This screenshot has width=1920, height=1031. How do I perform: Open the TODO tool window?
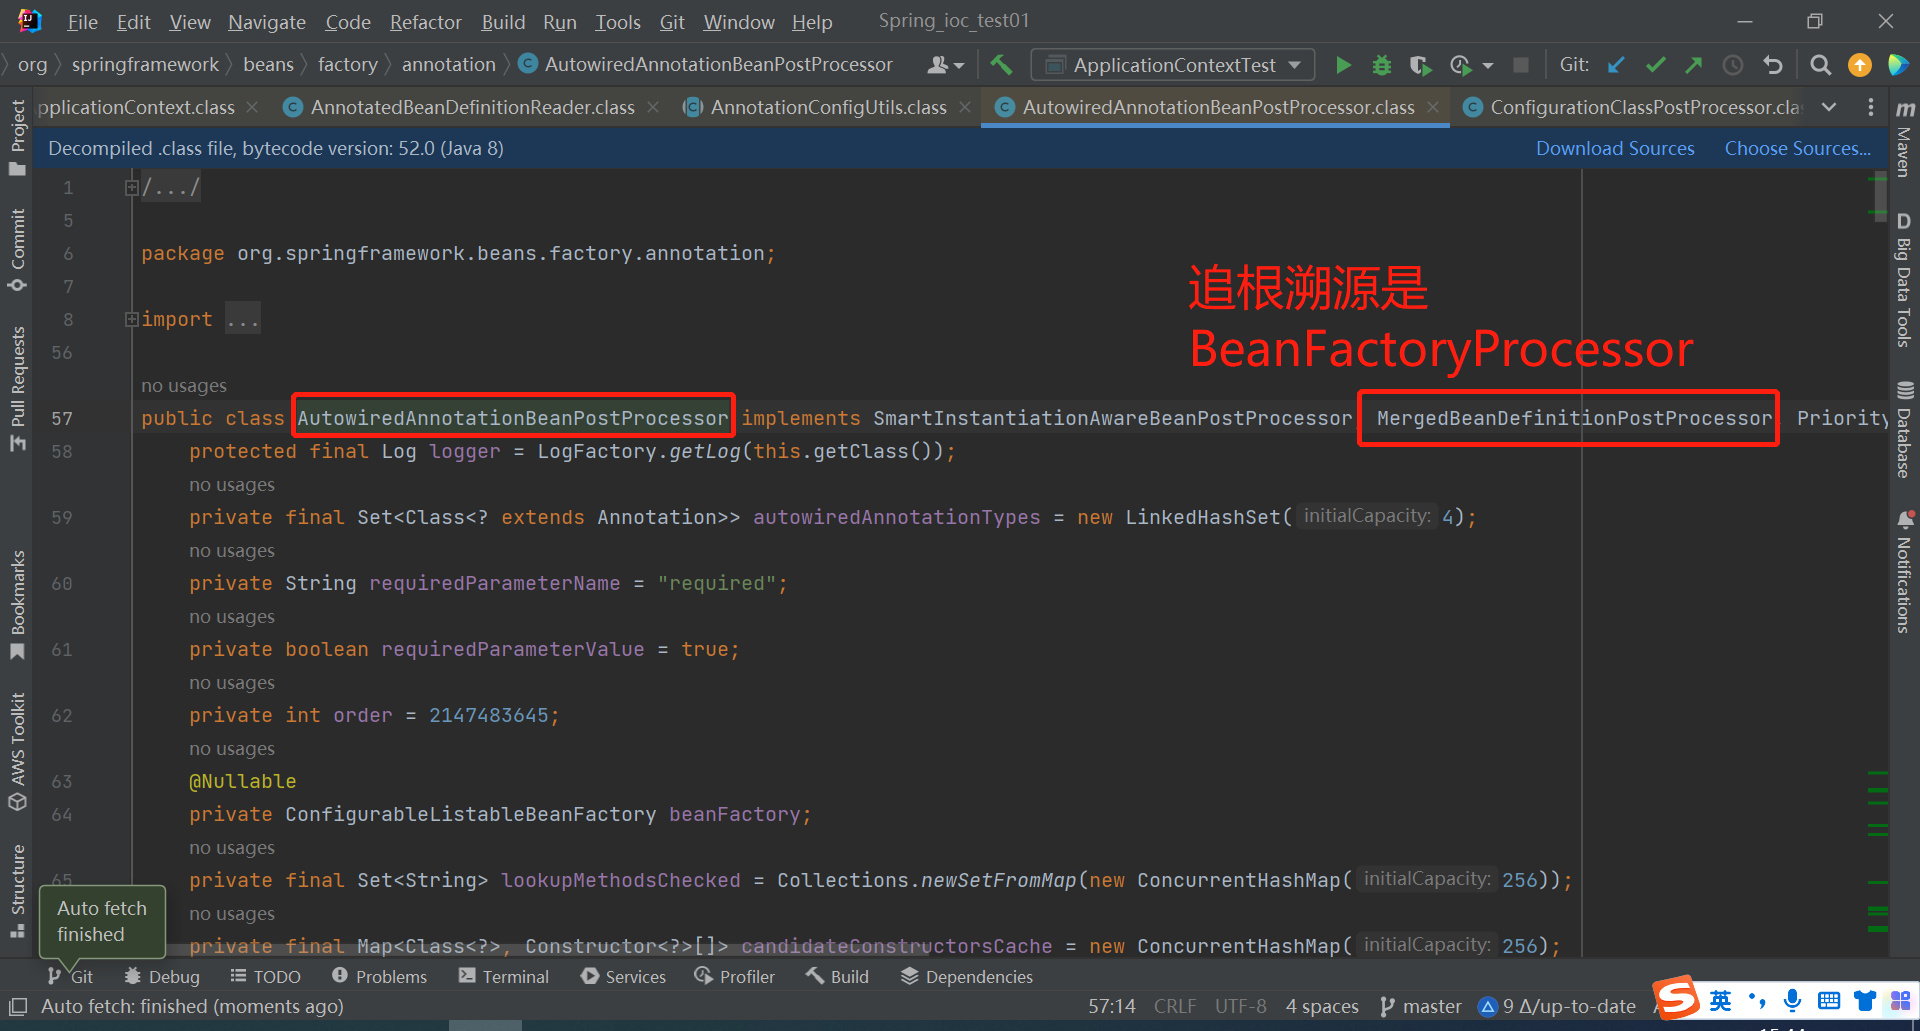click(265, 976)
